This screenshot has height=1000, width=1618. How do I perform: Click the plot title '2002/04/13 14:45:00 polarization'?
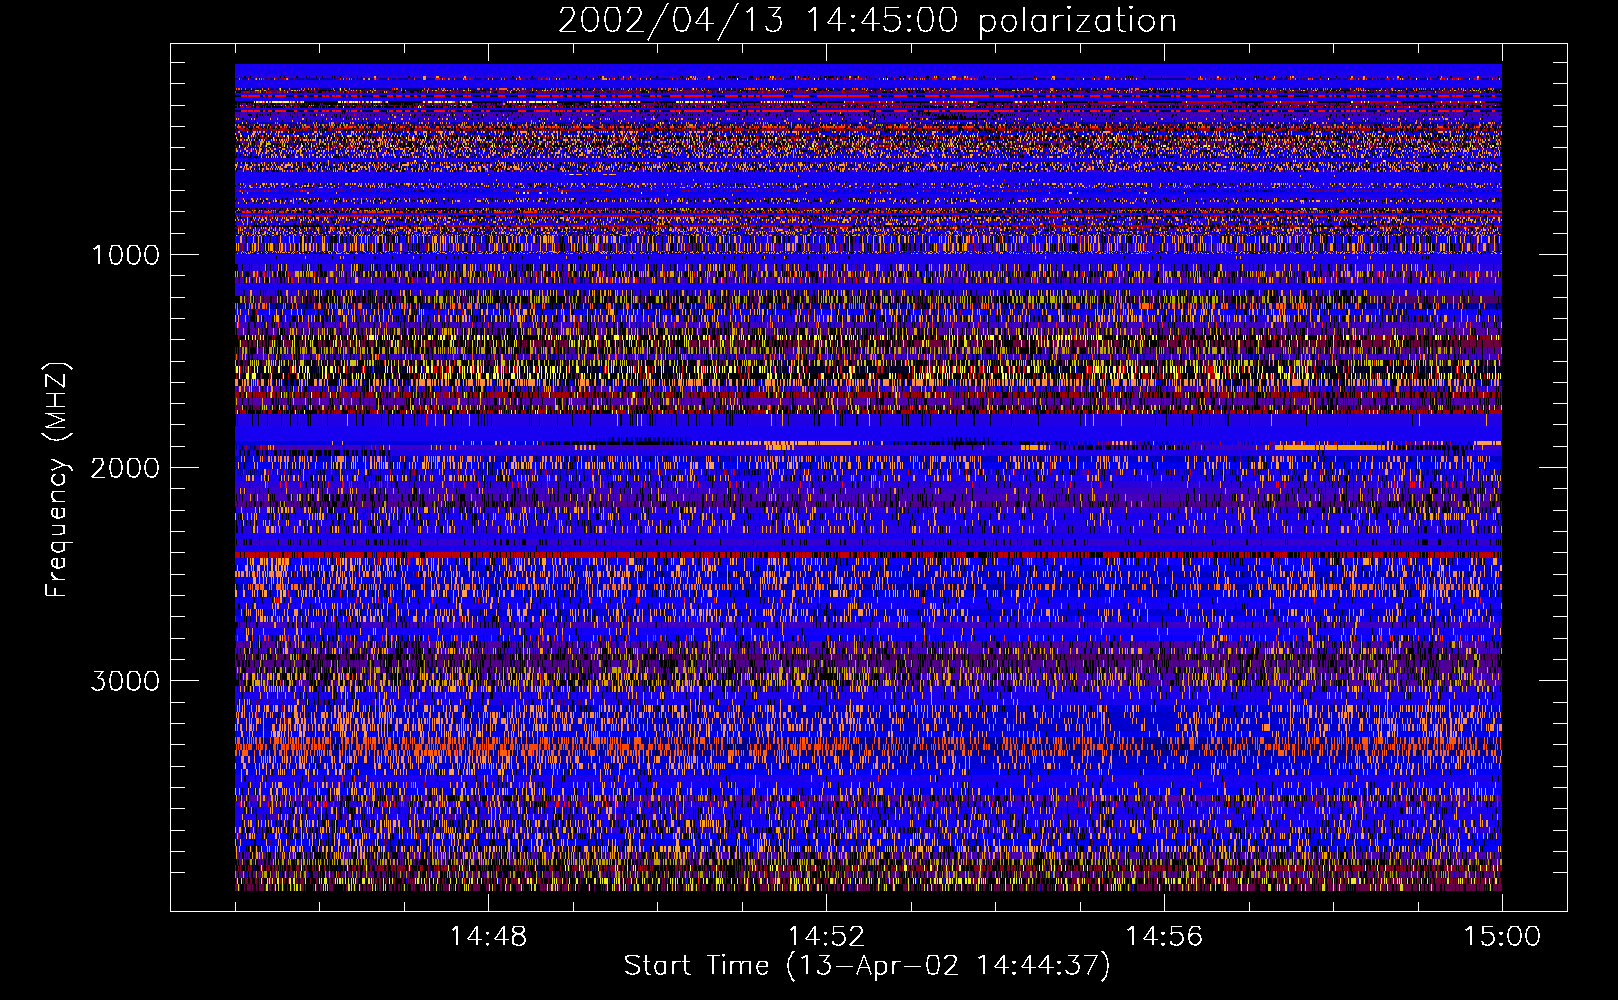coord(867,21)
